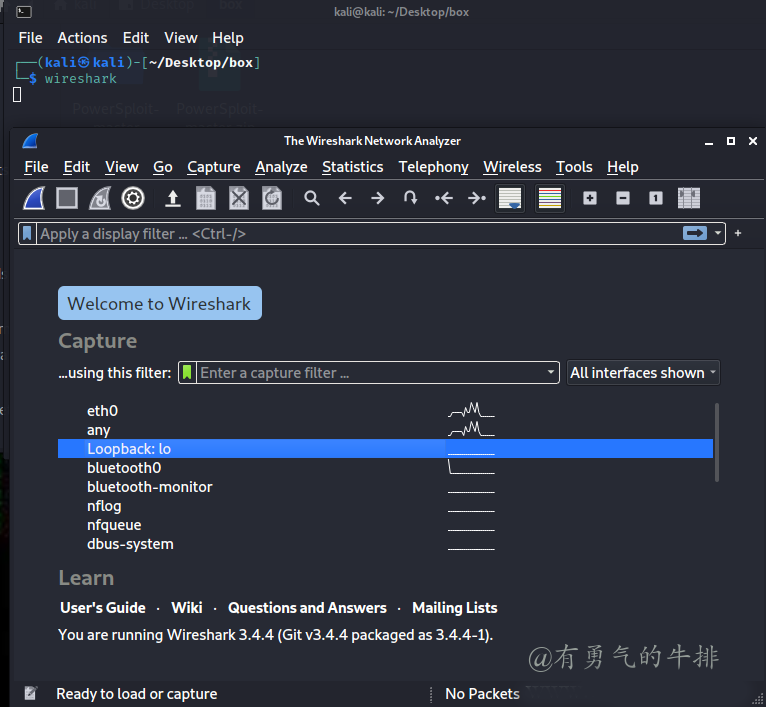Open the Telephony menu
Screen dimensions: 766x707
[434, 167]
